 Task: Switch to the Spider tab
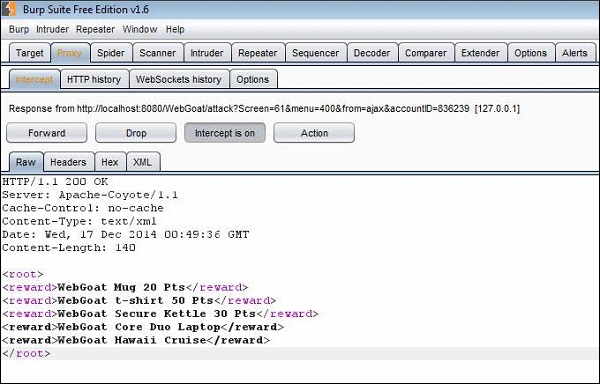pos(111,53)
